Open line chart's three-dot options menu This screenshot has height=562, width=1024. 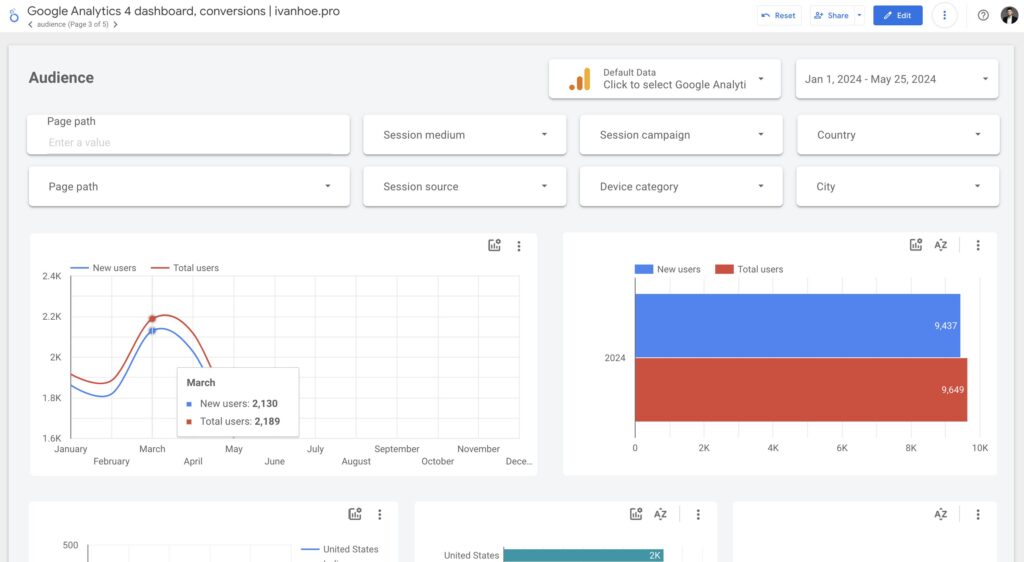(x=519, y=246)
